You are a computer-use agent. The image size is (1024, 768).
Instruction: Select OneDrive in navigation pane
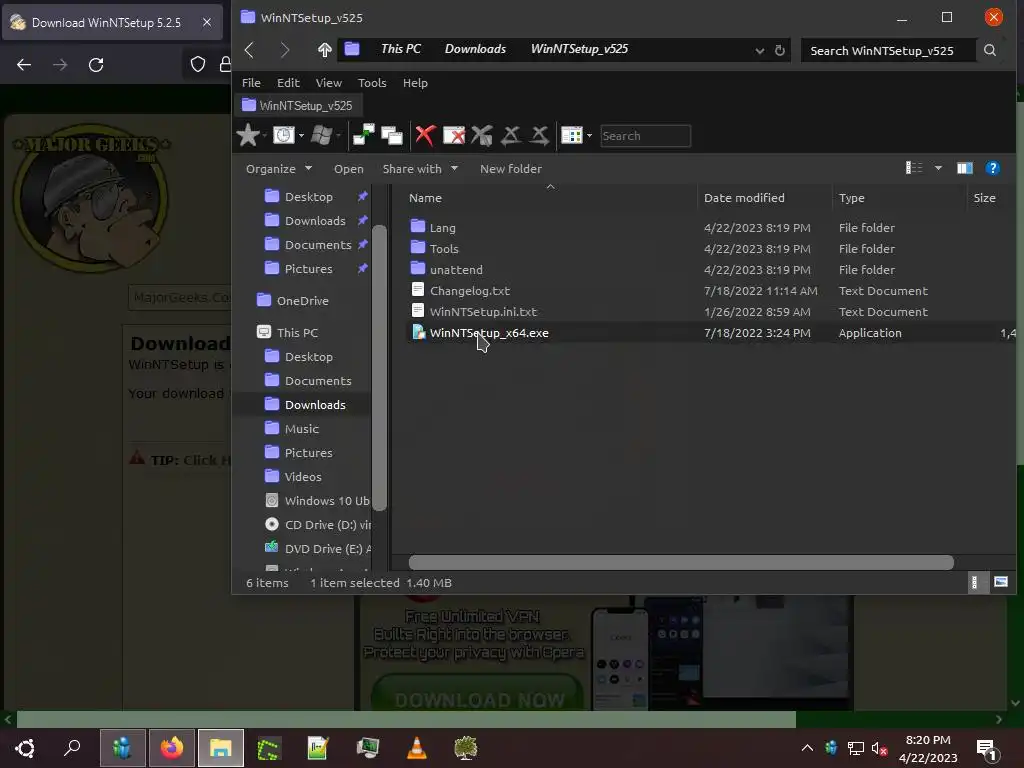click(302, 300)
